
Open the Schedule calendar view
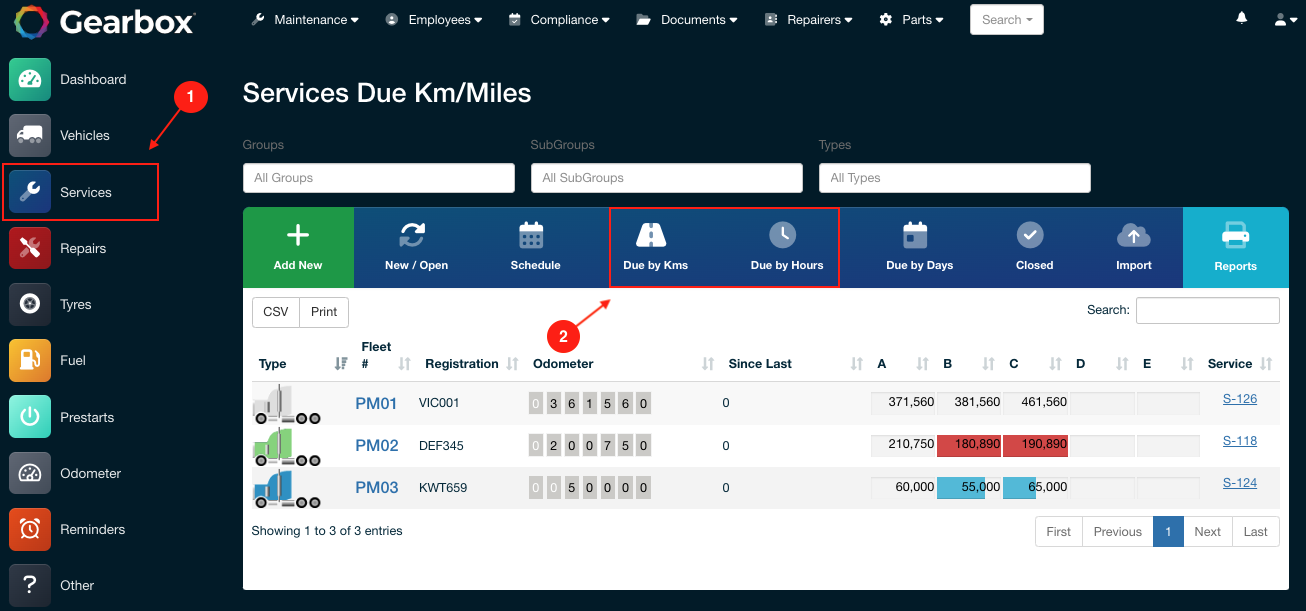535,247
